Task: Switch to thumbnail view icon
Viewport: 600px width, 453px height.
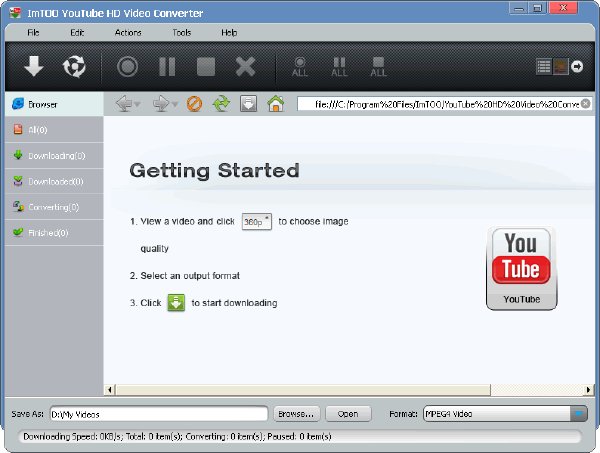Action: pos(561,67)
